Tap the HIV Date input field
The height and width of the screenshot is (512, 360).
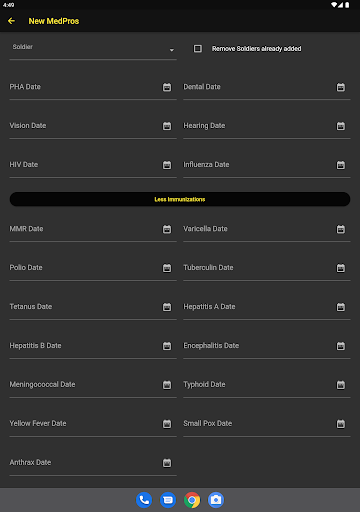point(93,165)
